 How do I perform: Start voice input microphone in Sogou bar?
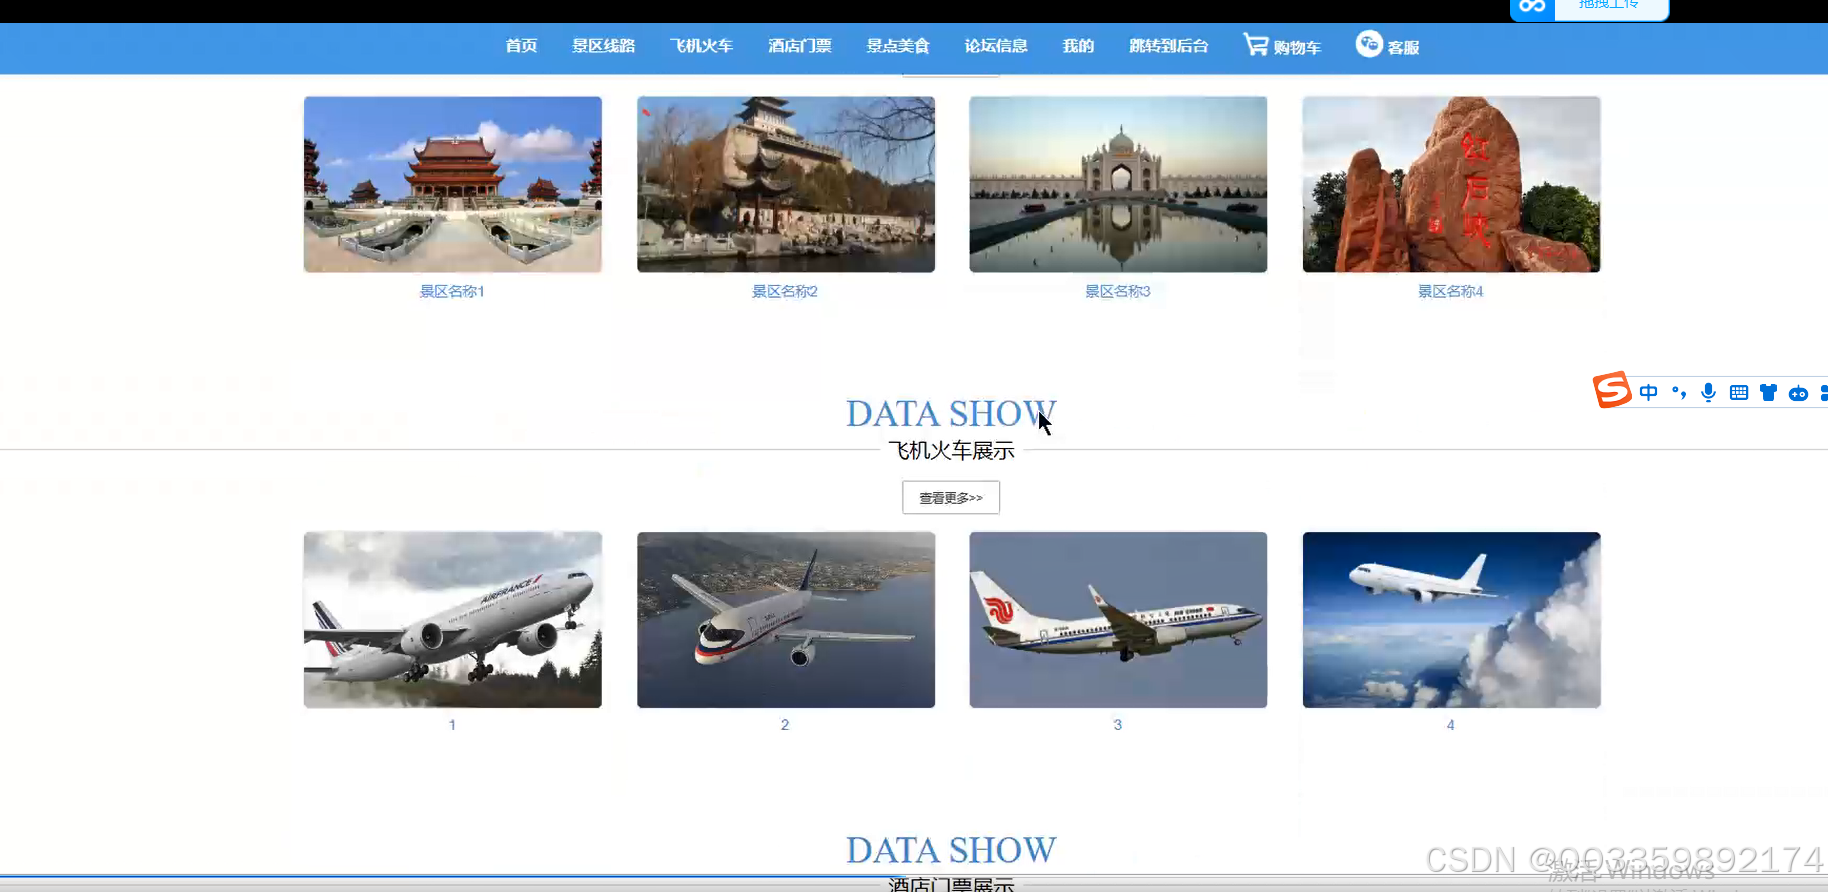[1709, 393]
